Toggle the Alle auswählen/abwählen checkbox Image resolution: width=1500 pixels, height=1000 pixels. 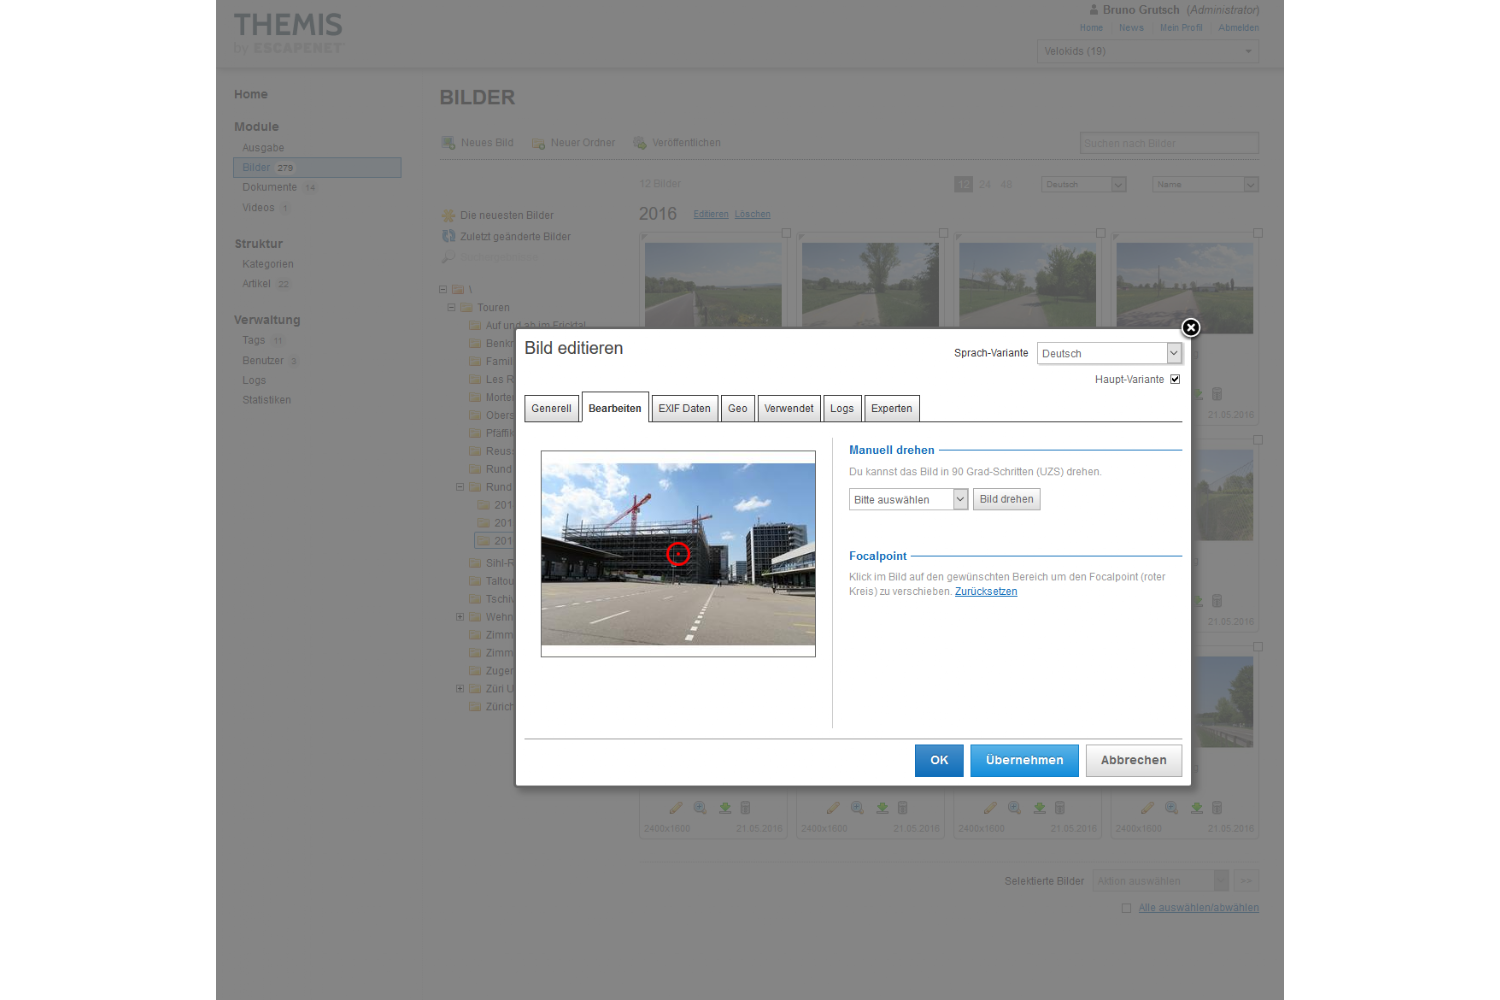click(x=1127, y=908)
